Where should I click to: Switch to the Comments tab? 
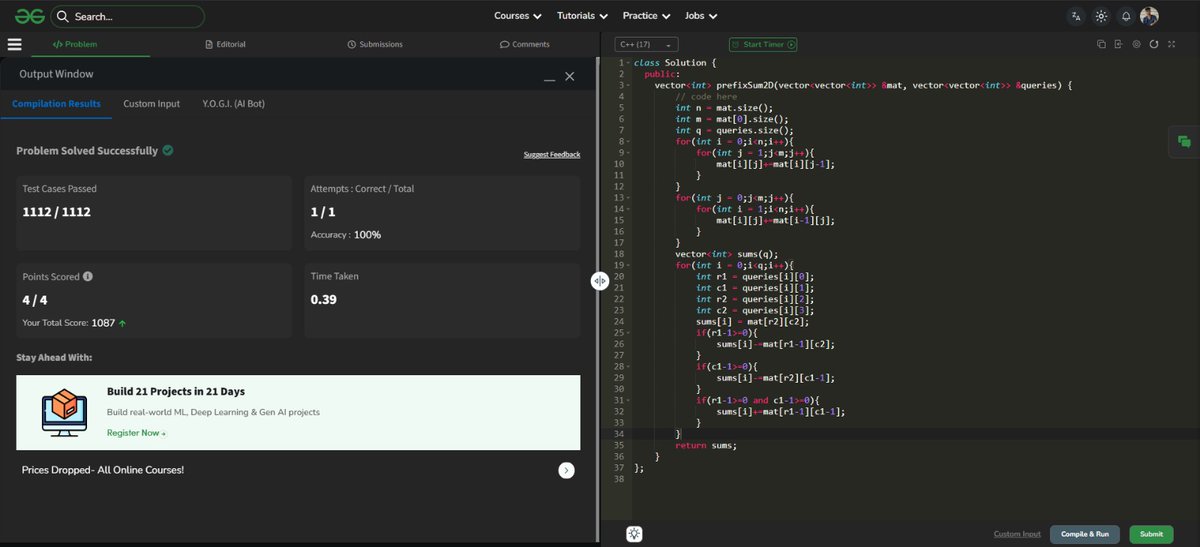(x=525, y=44)
